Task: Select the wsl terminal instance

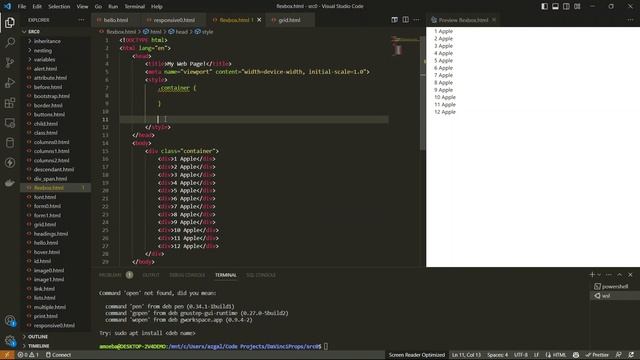Action: tap(615, 296)
